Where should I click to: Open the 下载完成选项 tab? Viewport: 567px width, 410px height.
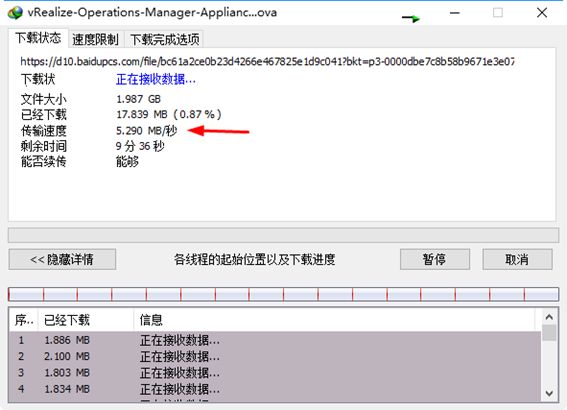click(165, 39)
